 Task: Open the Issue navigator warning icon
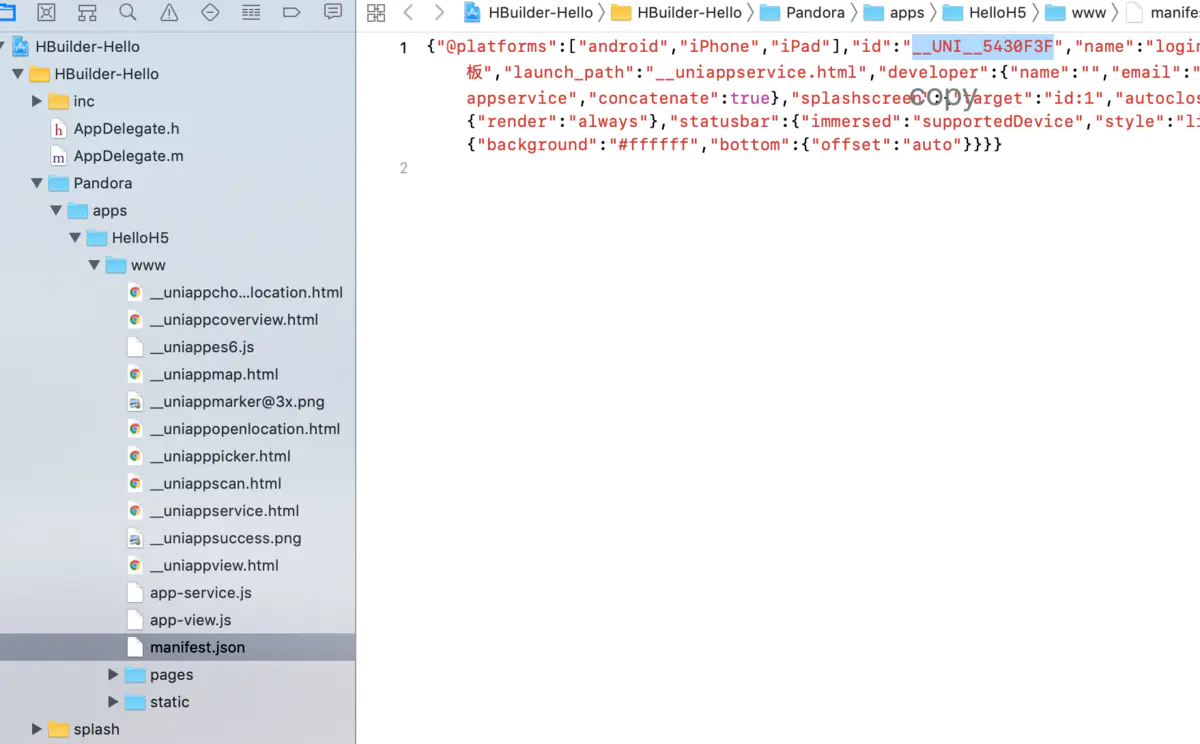(169, 13)
